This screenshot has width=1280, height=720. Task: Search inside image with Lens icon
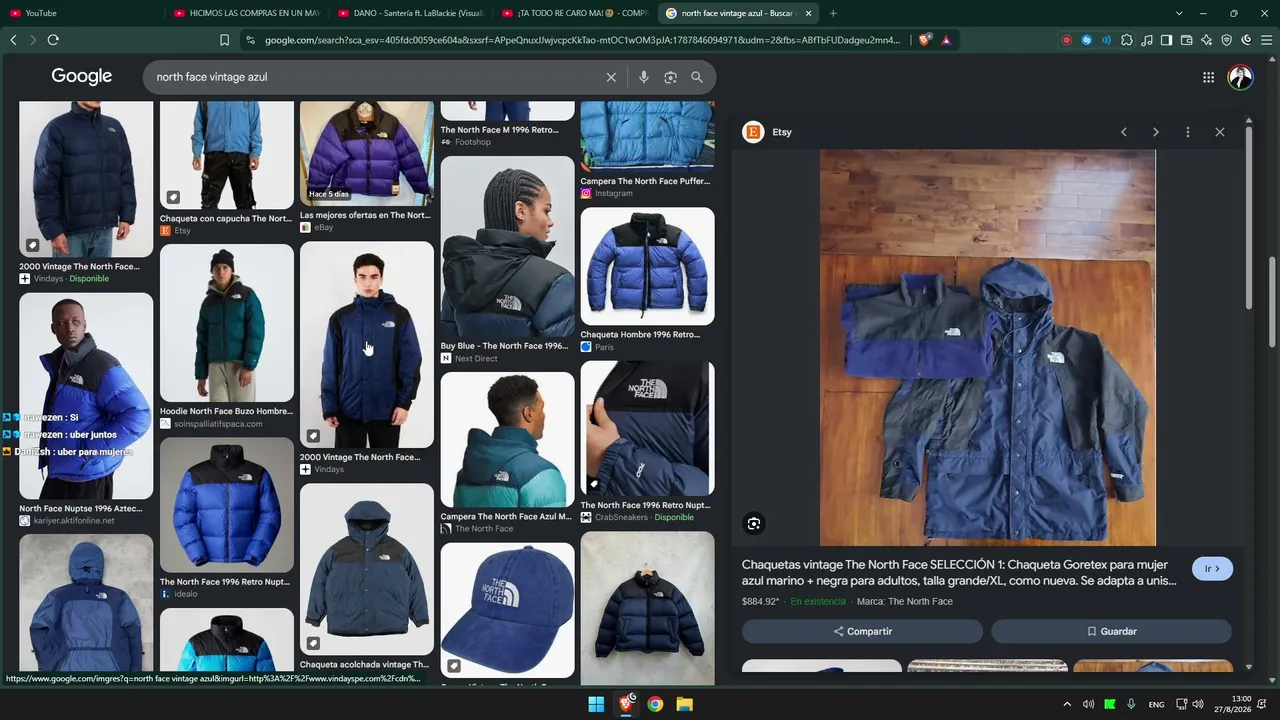754,523
